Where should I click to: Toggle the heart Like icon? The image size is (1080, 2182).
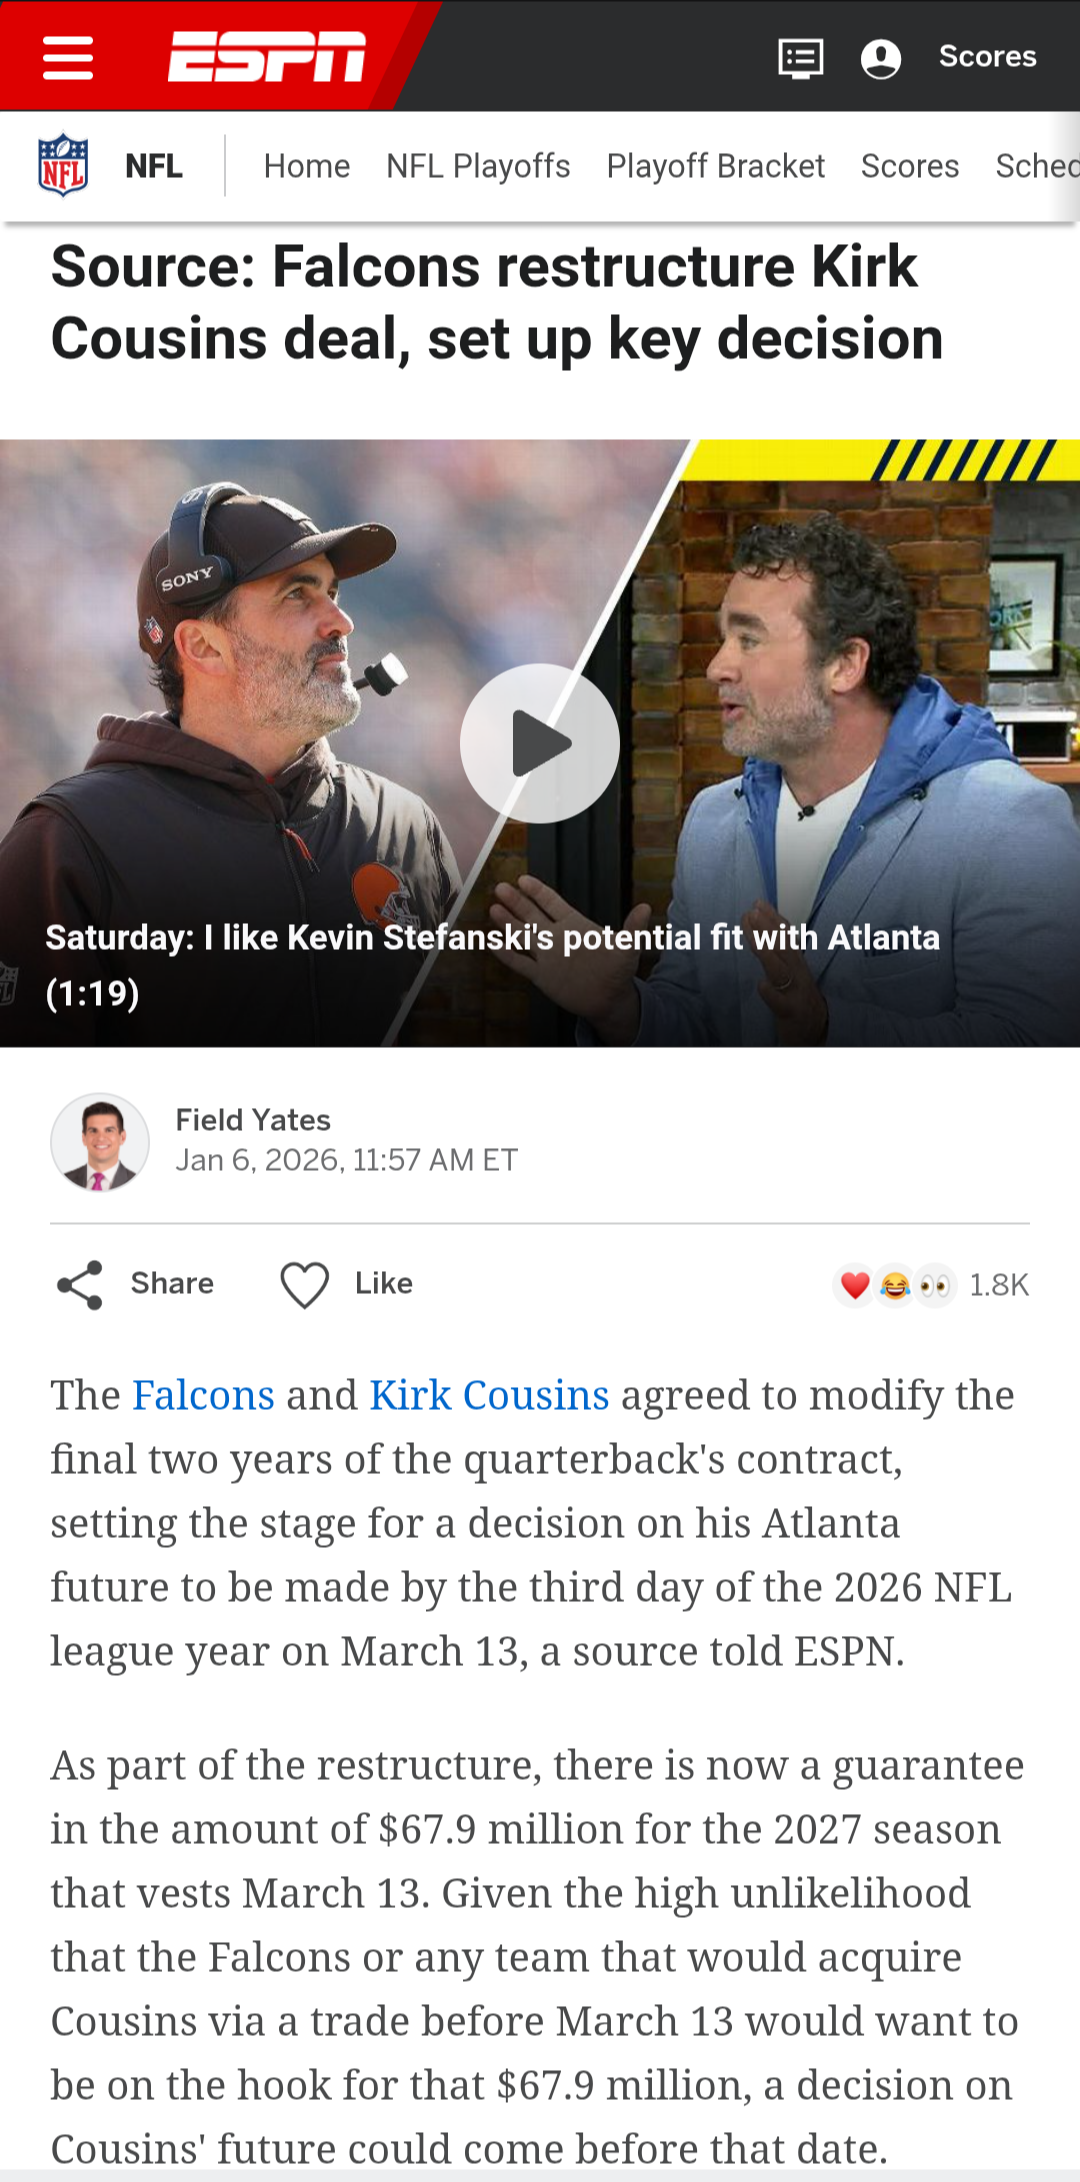304,1284
